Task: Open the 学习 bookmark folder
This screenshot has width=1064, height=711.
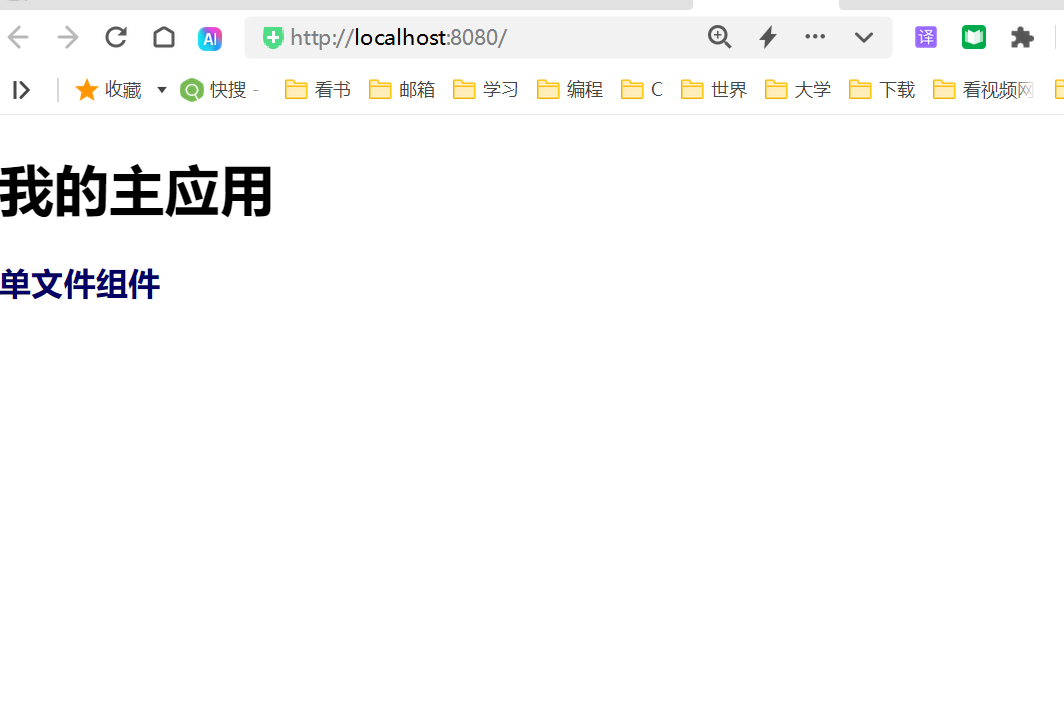Action: click(485, 90)
